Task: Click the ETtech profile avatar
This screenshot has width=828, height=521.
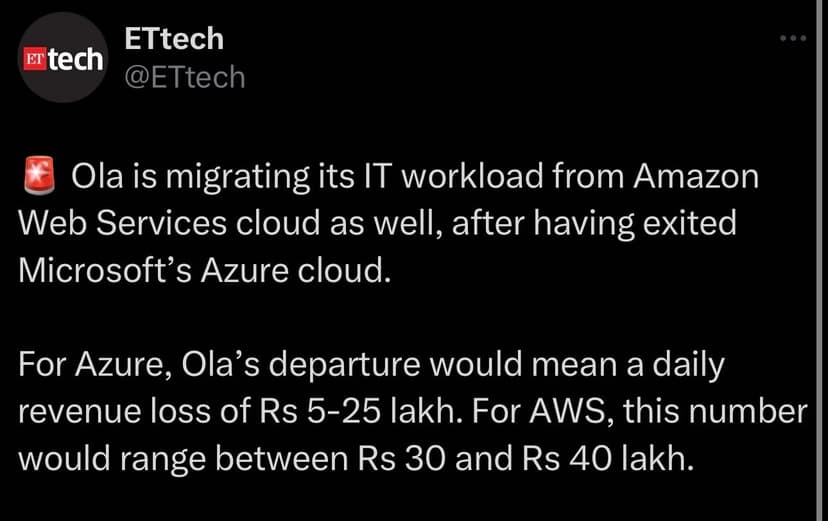Action: coord(63,59)
